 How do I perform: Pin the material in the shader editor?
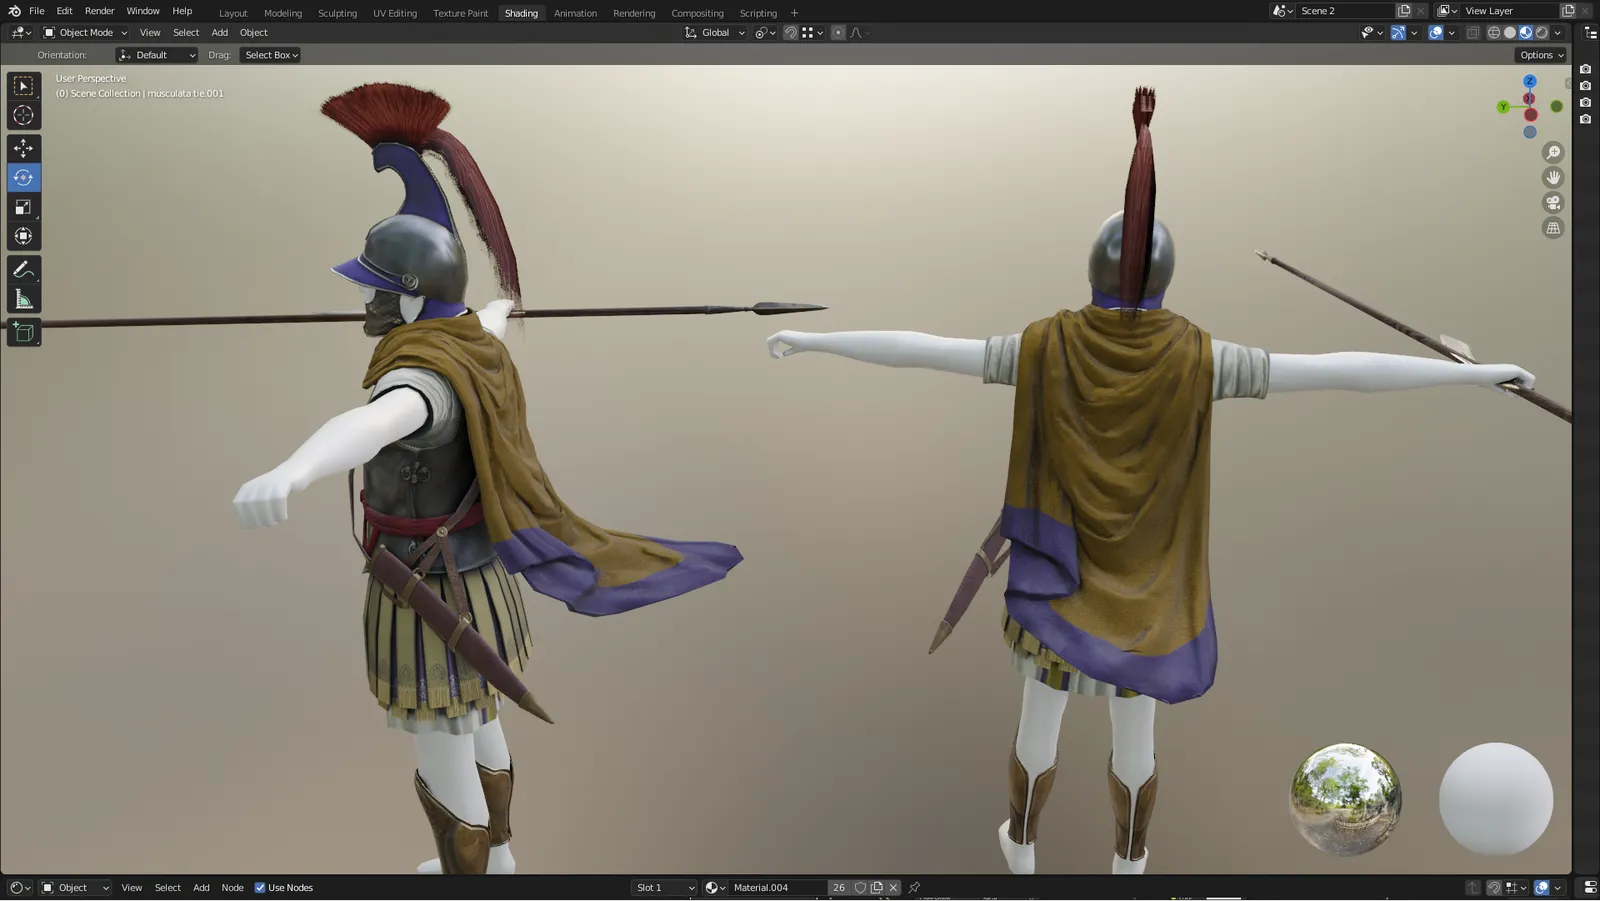click(914, 888)
